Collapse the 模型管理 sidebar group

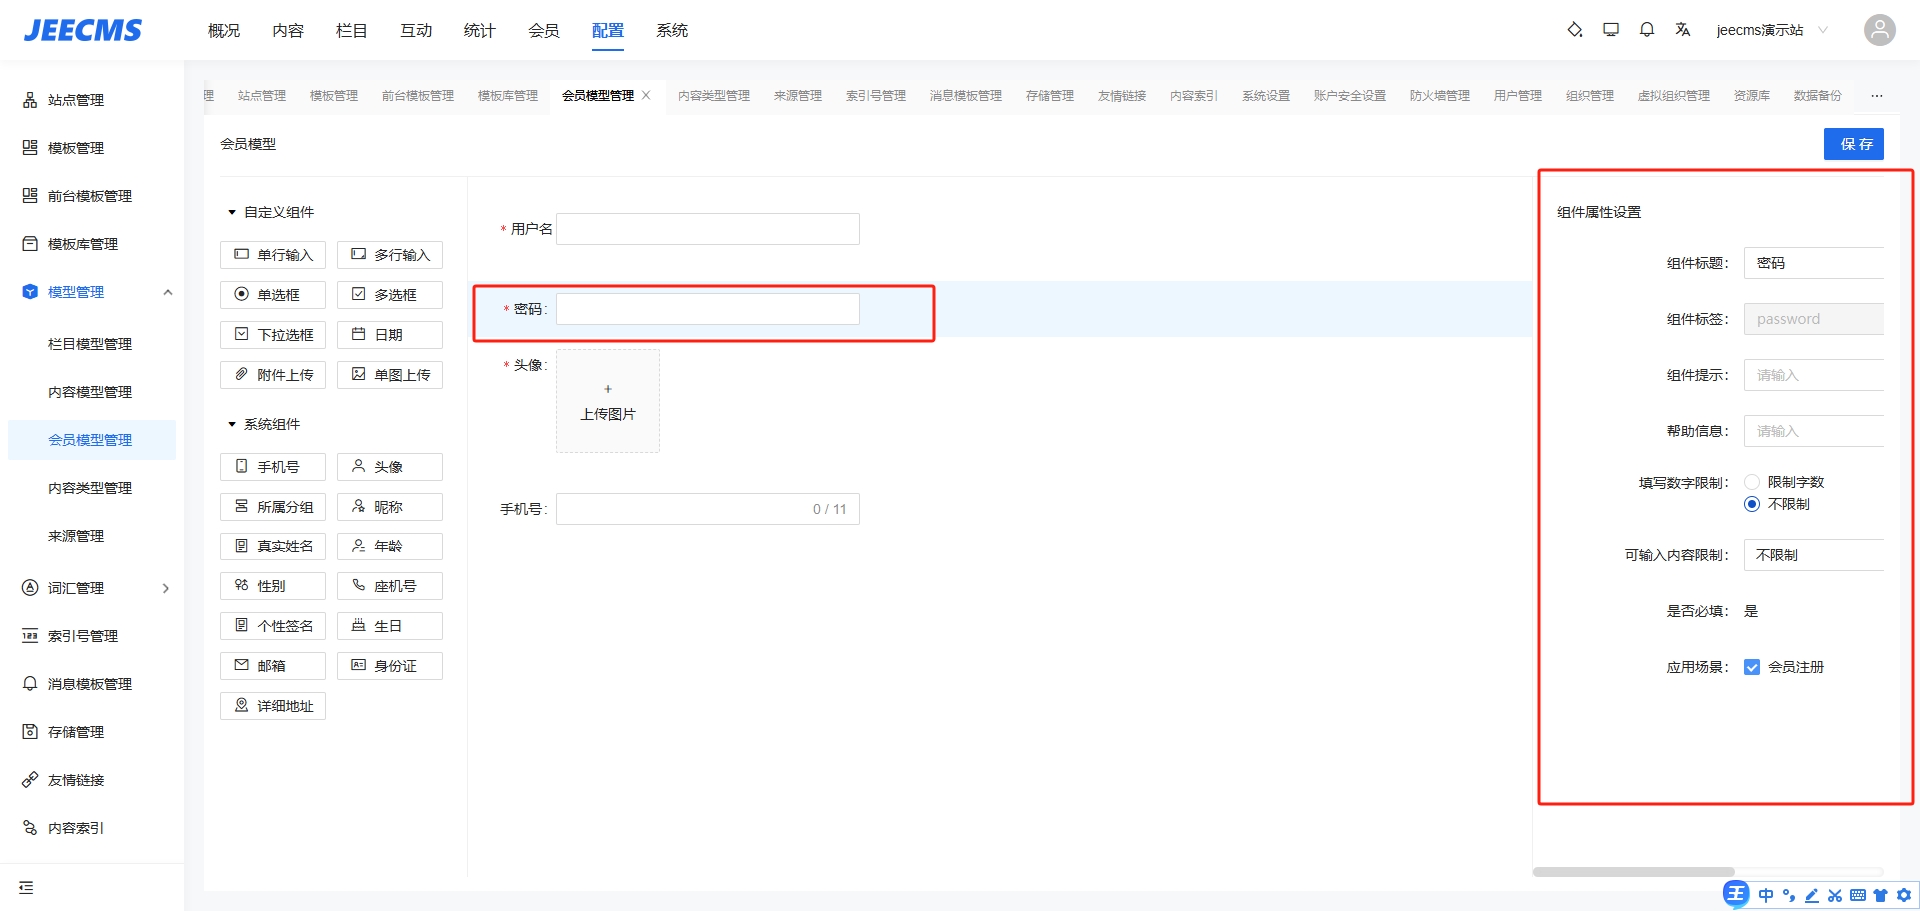click(x=168, y=292)
